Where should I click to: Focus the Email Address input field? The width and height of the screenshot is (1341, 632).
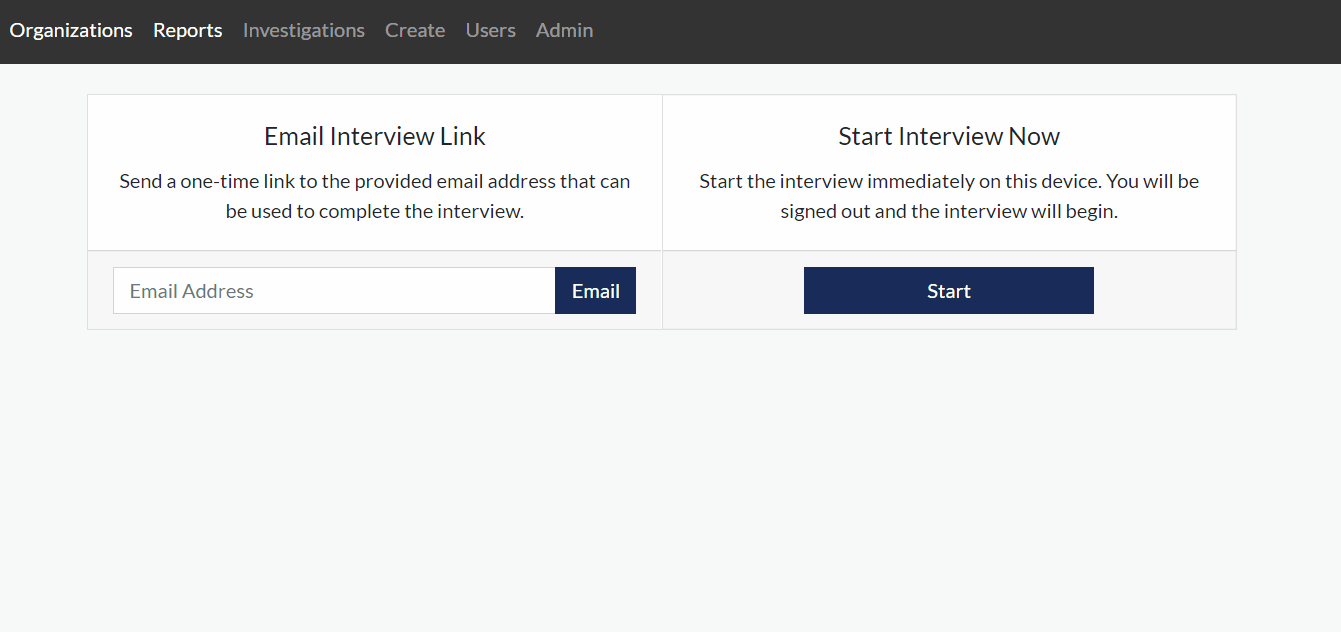coord(334,291)
